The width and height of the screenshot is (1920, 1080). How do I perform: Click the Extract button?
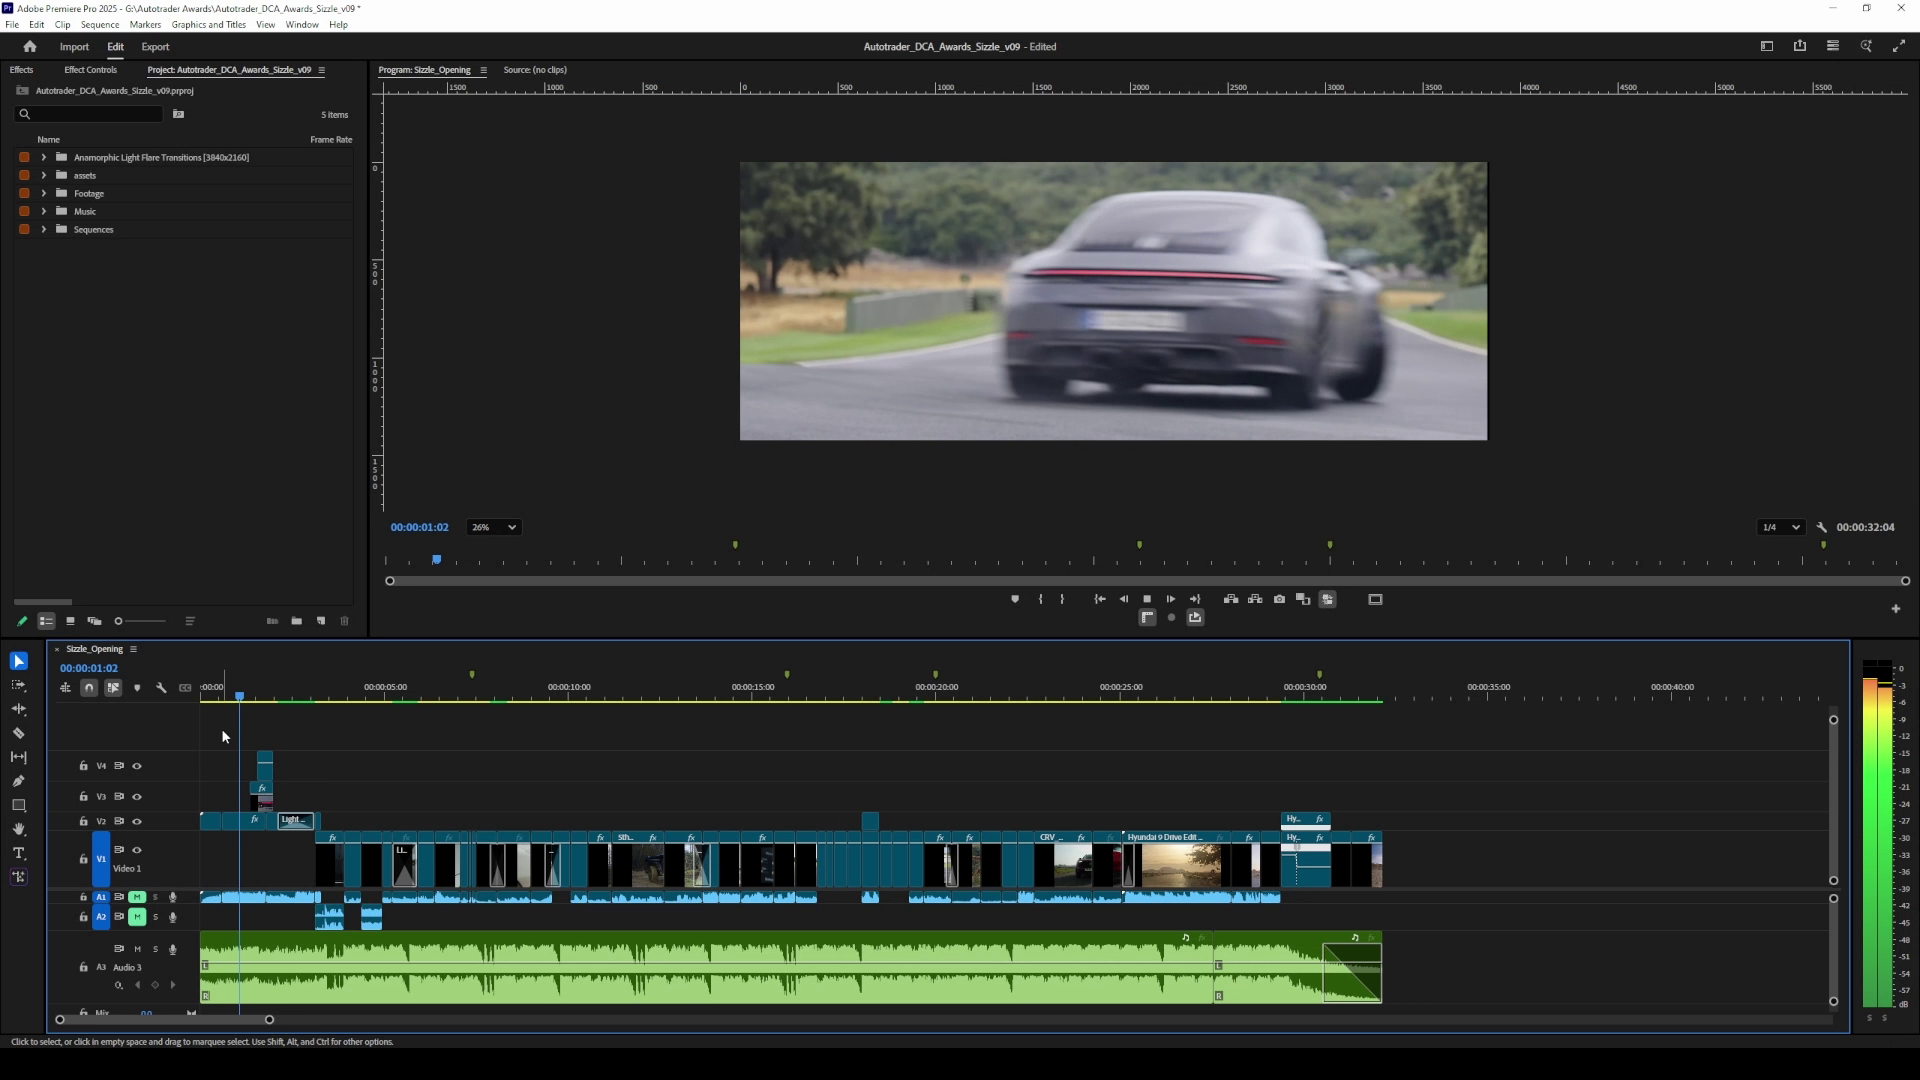click(x=1255, y=599)
